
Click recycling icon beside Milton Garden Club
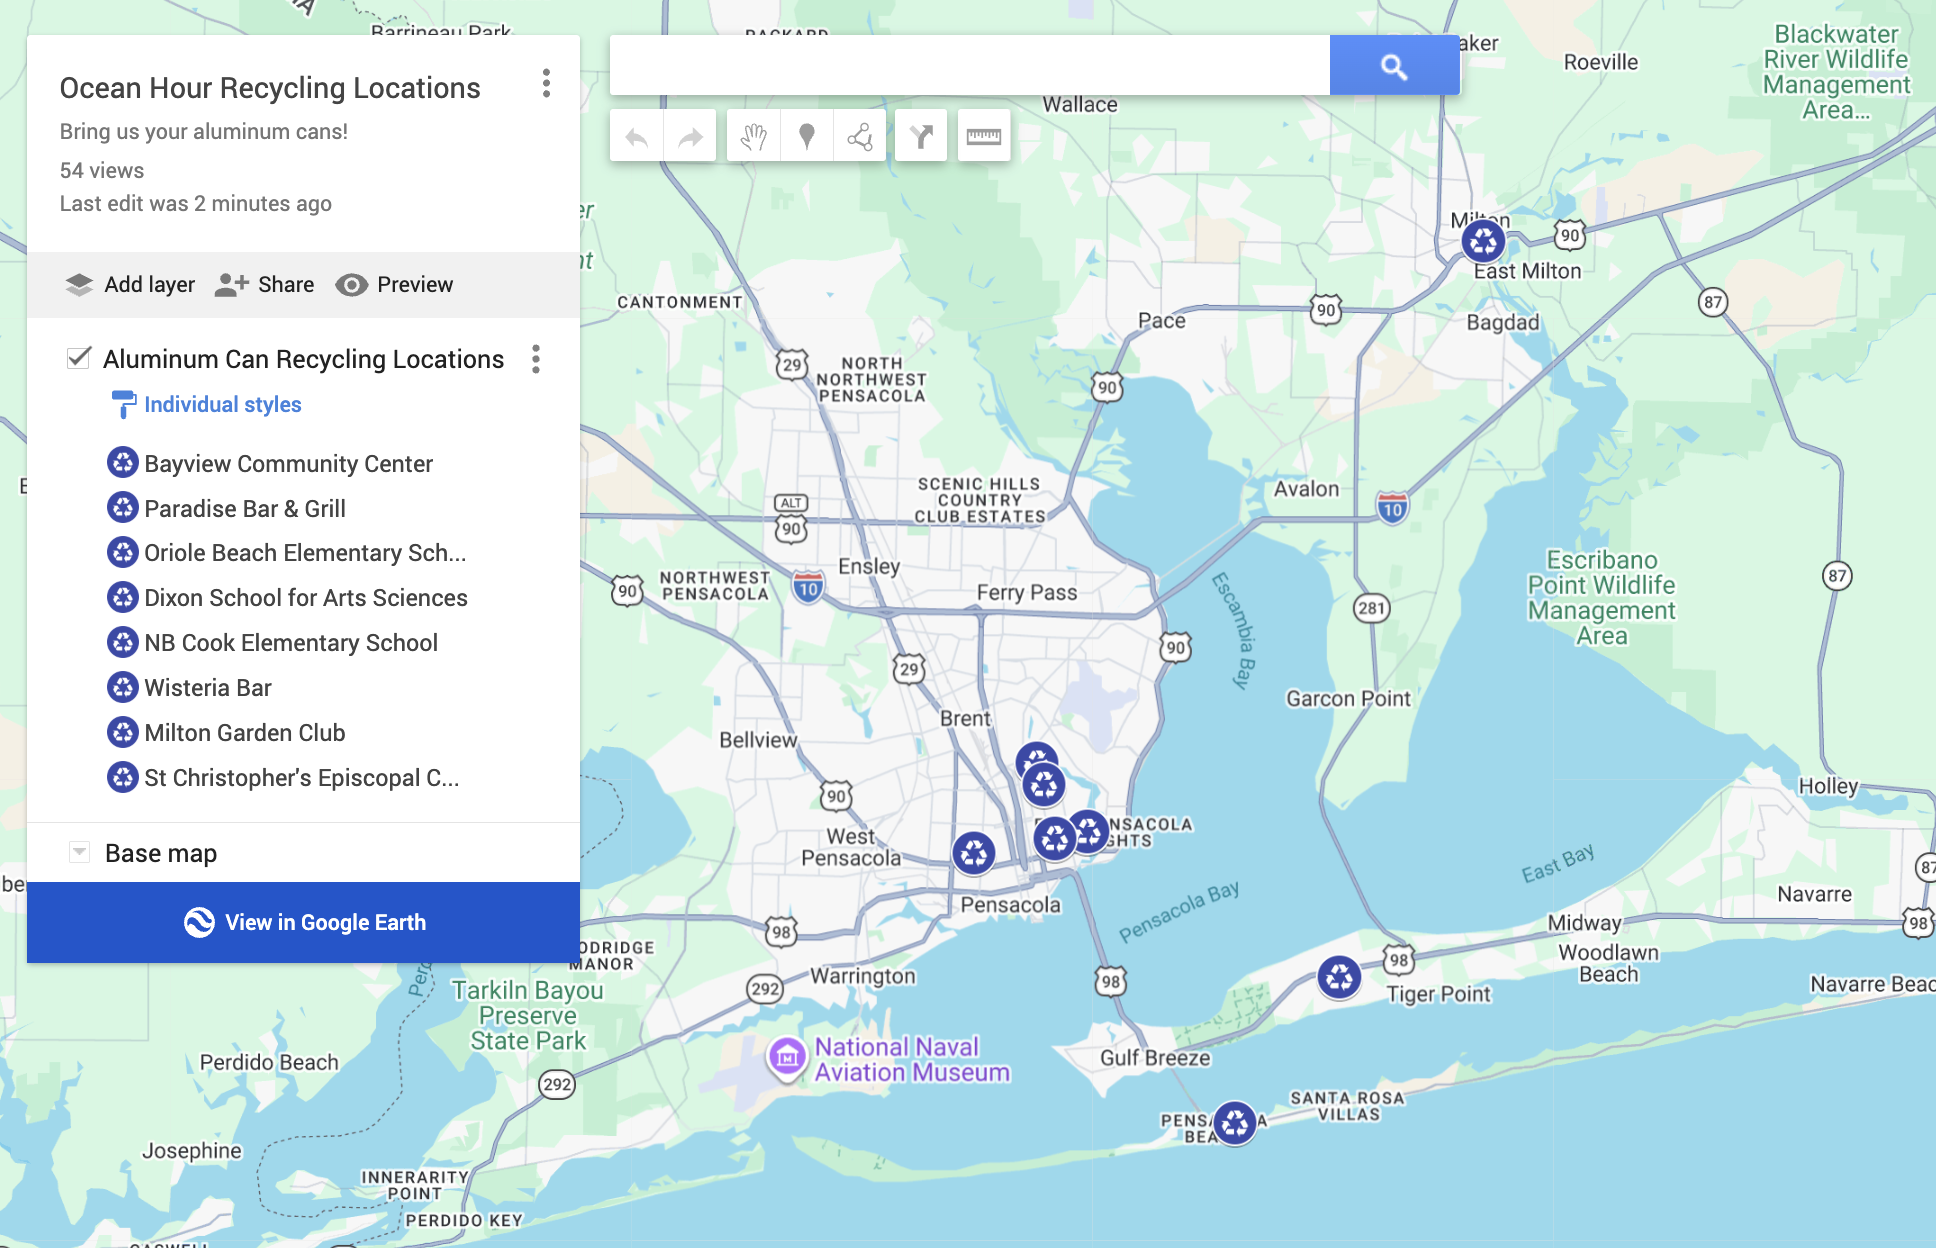click(x=123, y=732)
